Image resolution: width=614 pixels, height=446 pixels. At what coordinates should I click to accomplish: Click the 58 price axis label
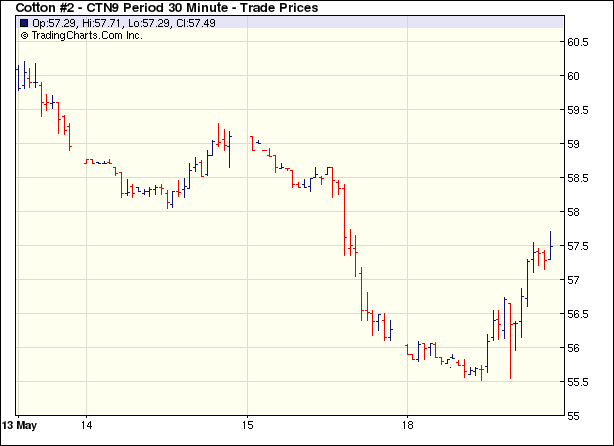click(575, 212)
